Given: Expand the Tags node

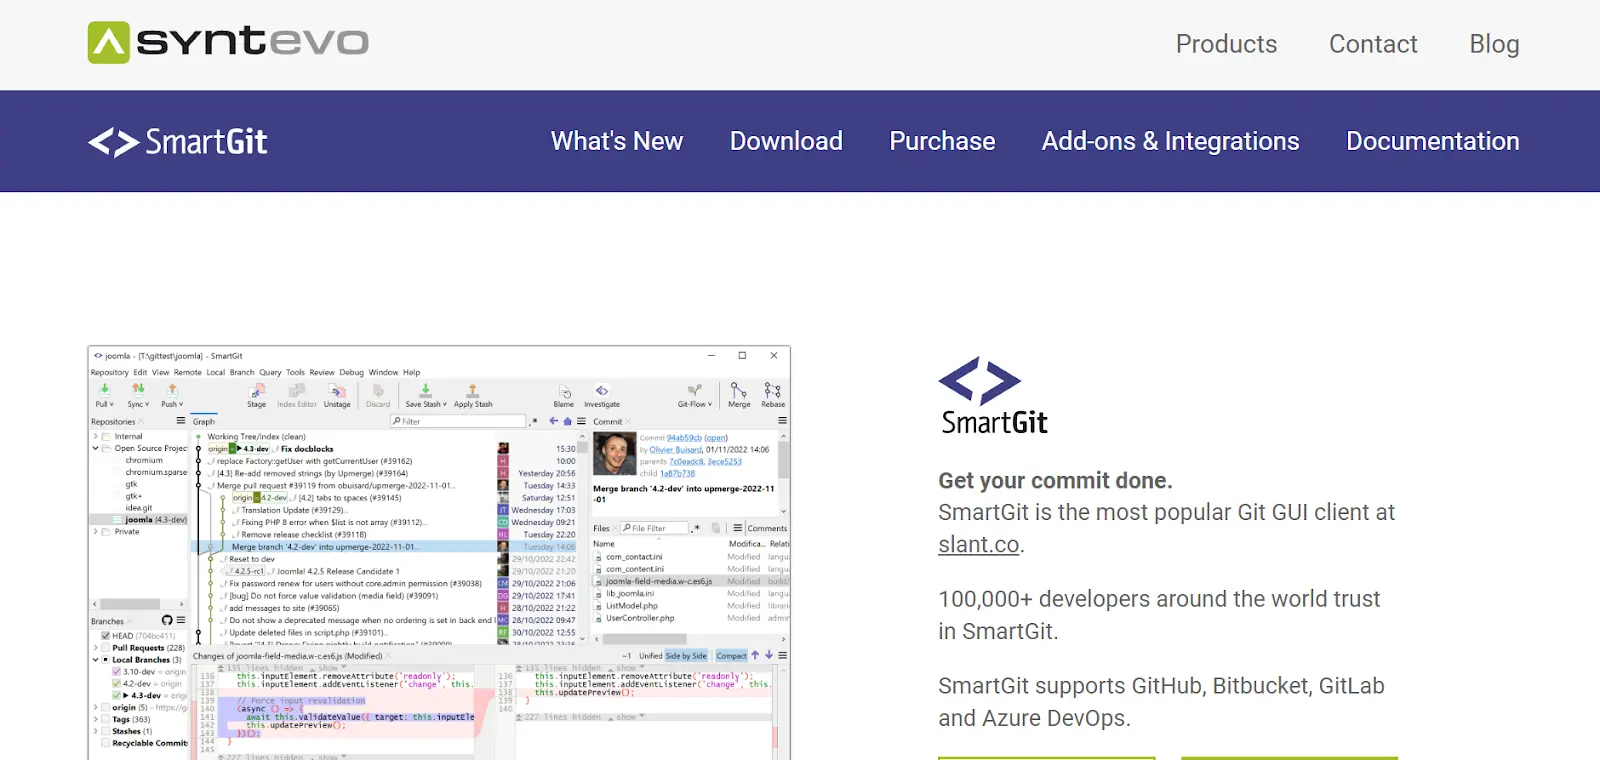Looking at the screenshot, I should click(x=96, y=719).
